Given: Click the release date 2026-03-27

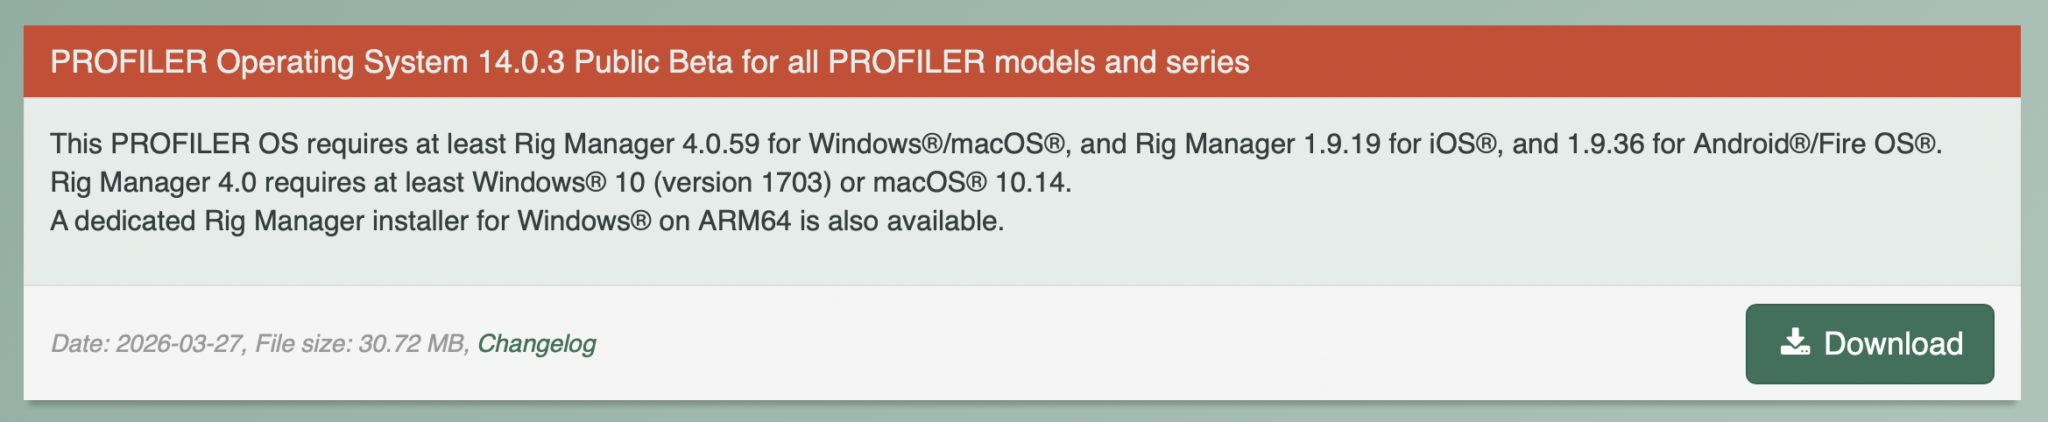Looking at the screenshot, I should point(179,344).
